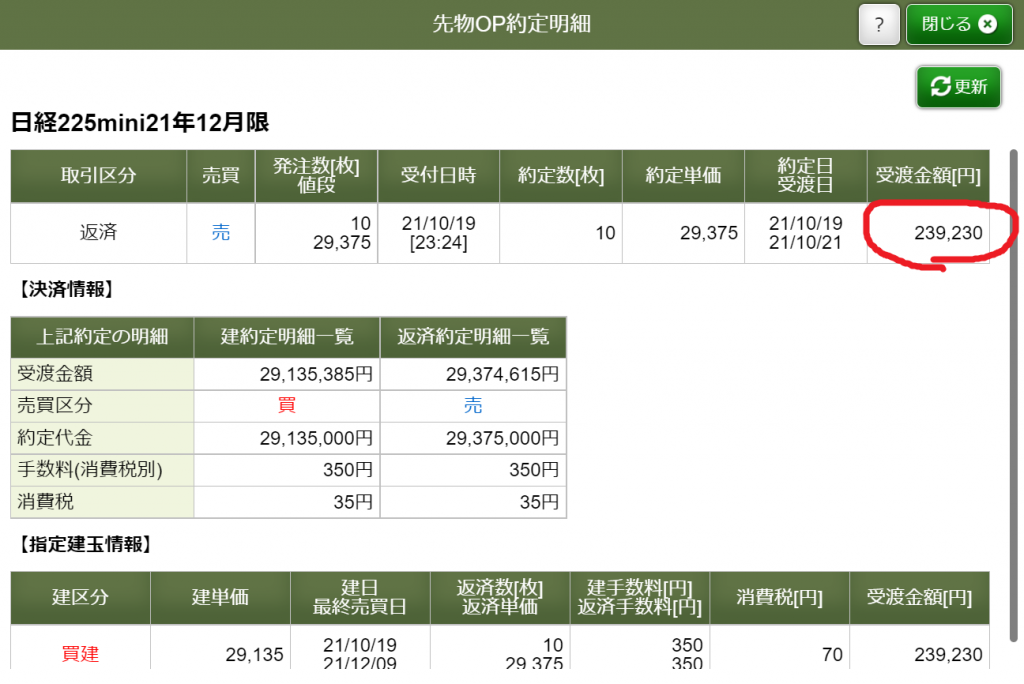Click the 日経225mini21年12月限 heading

140,122
